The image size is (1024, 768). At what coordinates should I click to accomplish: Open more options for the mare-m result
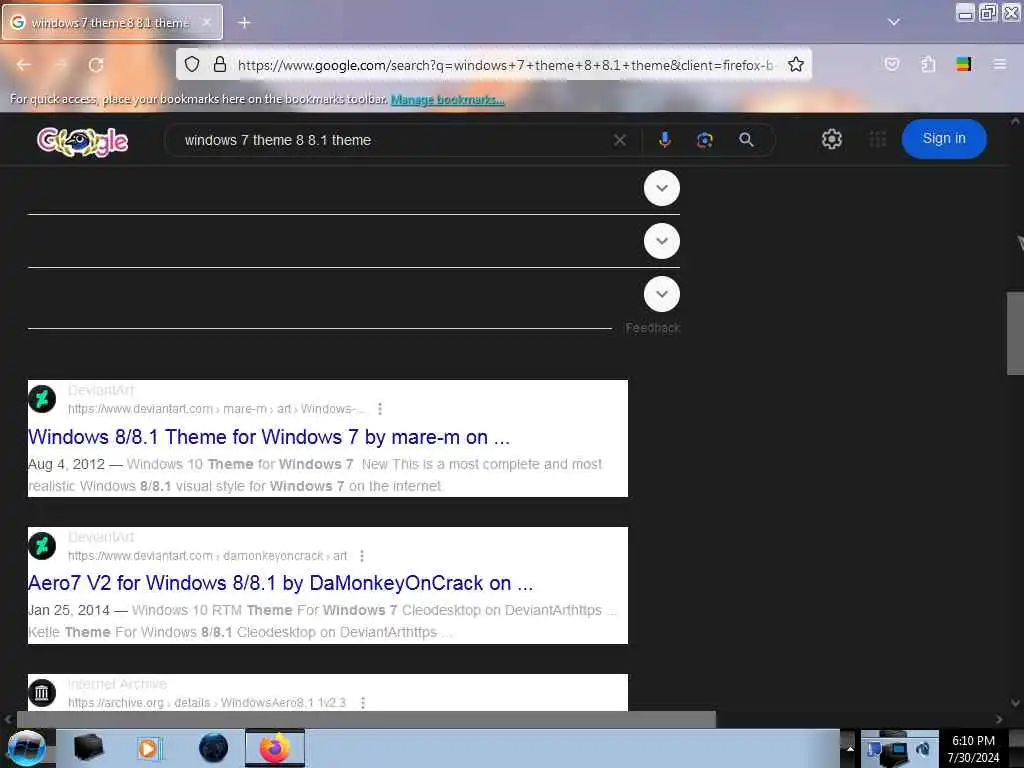[379, 409]
